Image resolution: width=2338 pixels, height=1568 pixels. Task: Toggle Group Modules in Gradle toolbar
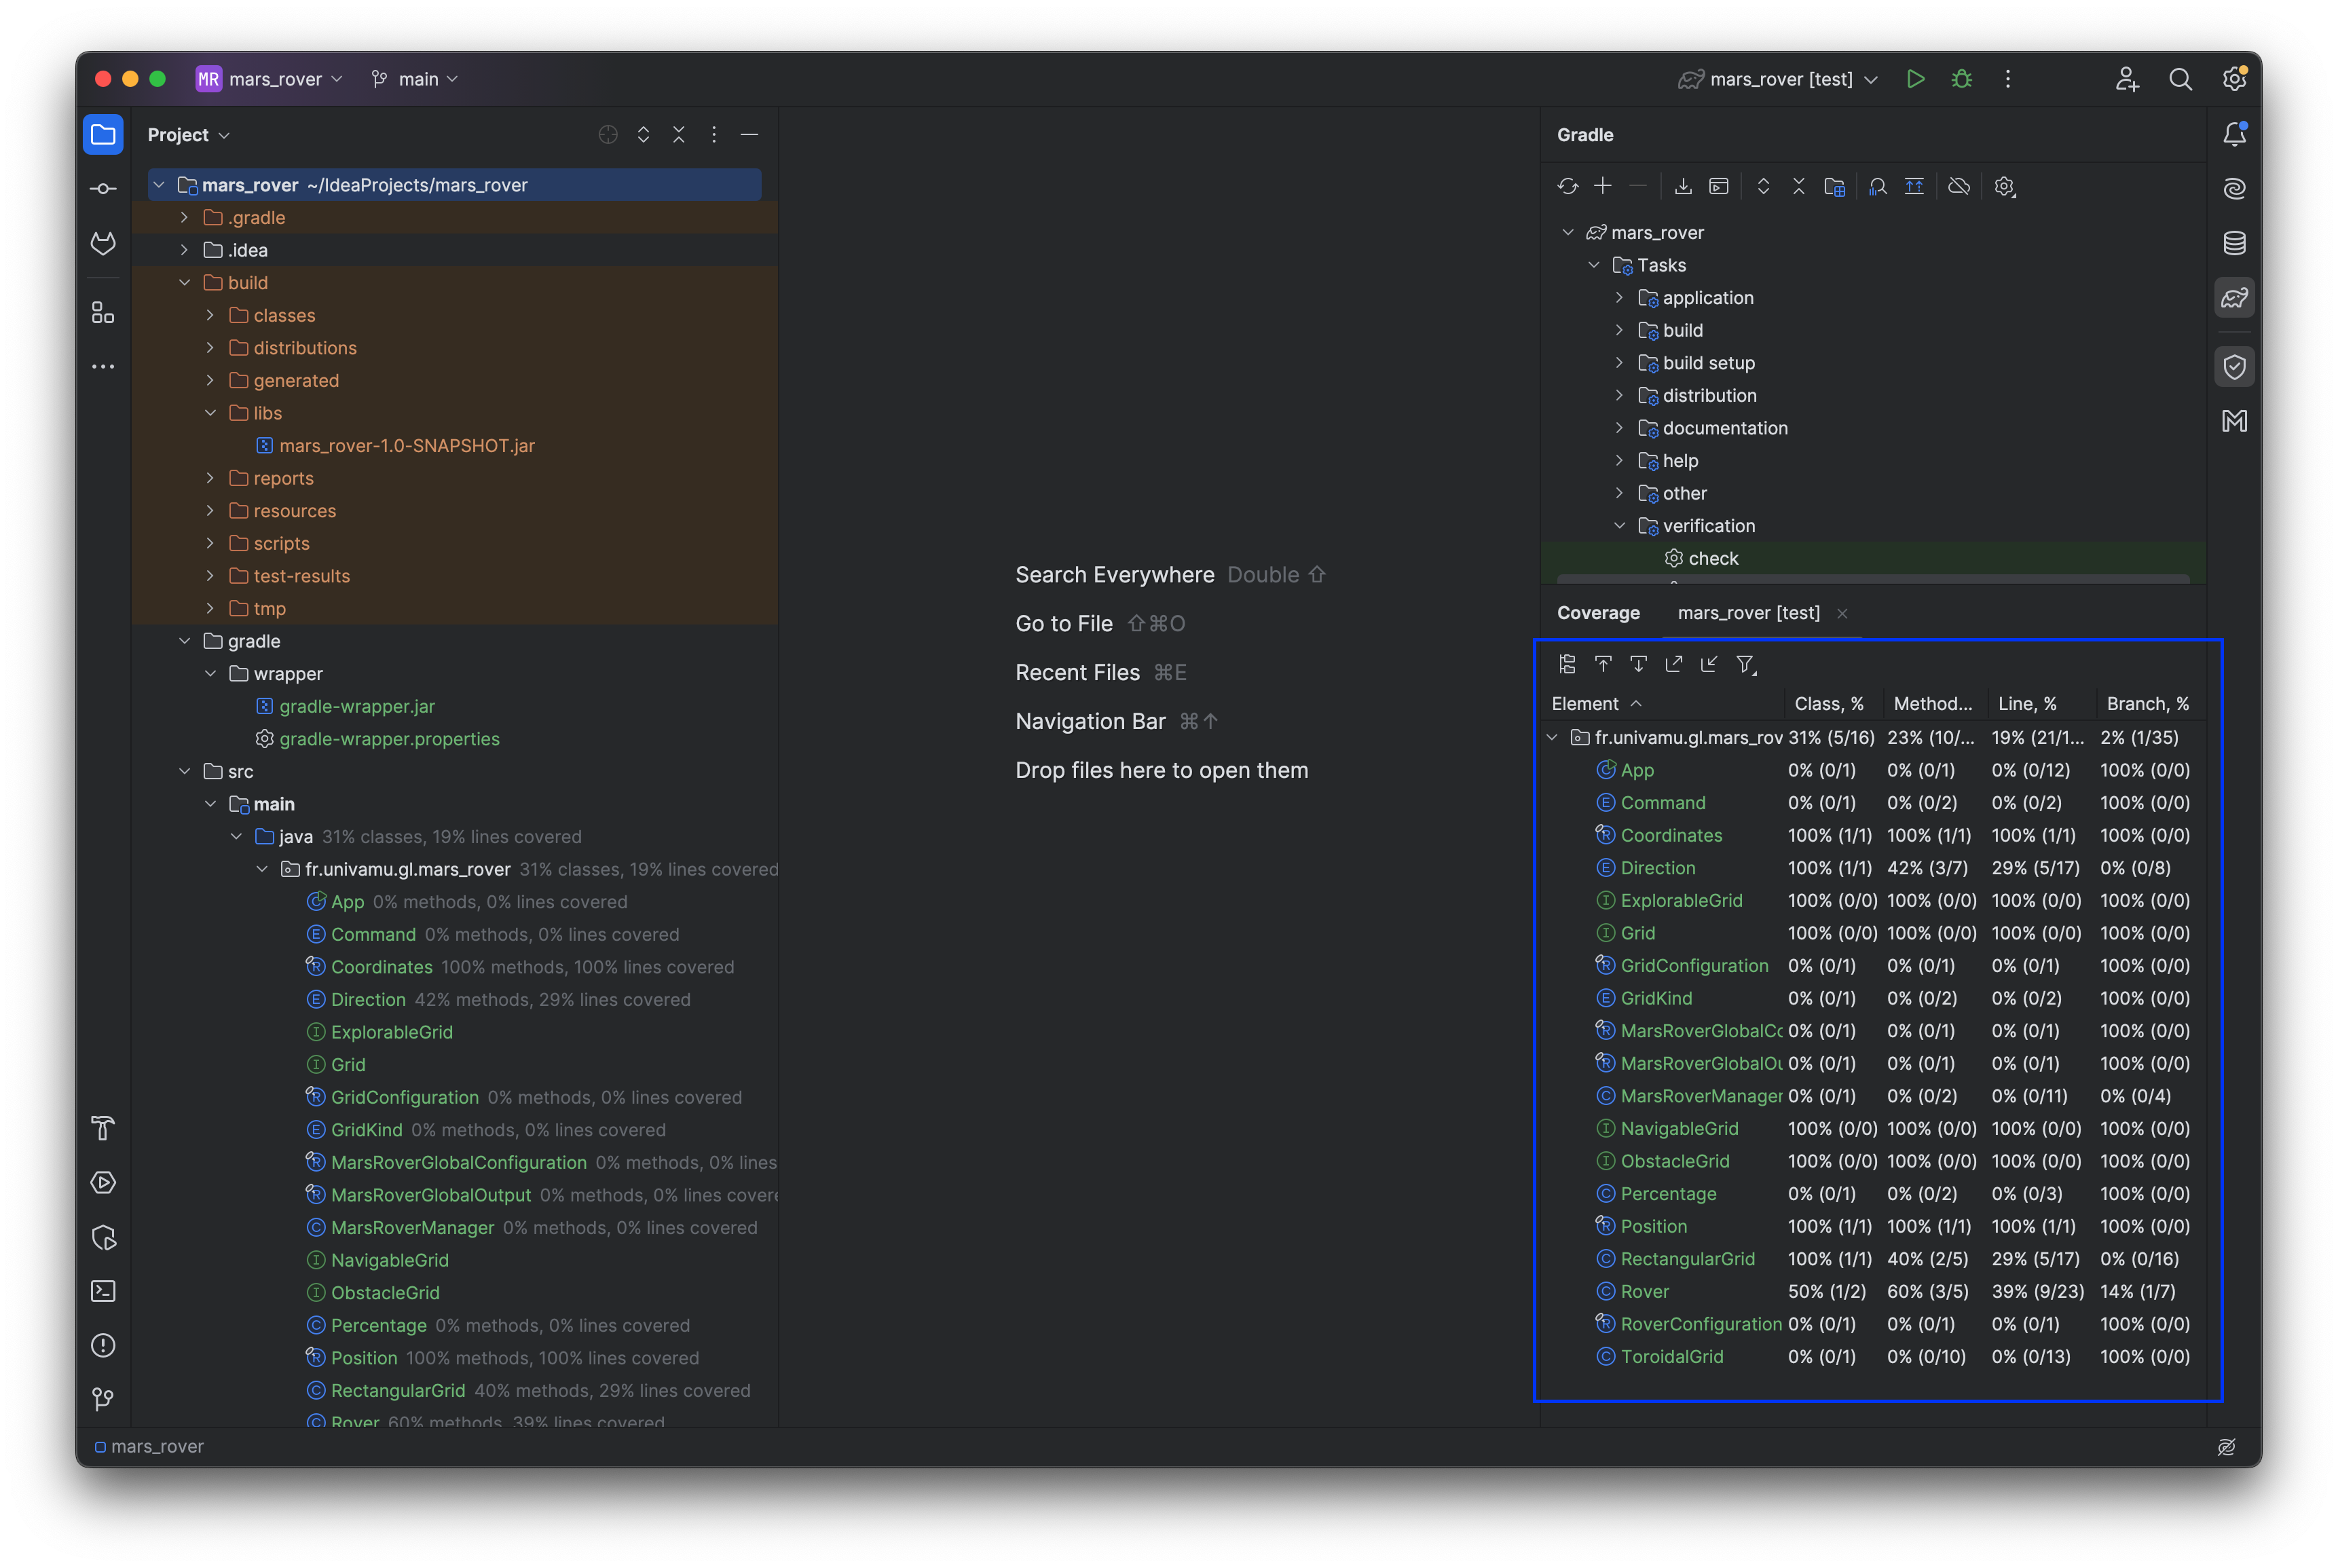1834,186
